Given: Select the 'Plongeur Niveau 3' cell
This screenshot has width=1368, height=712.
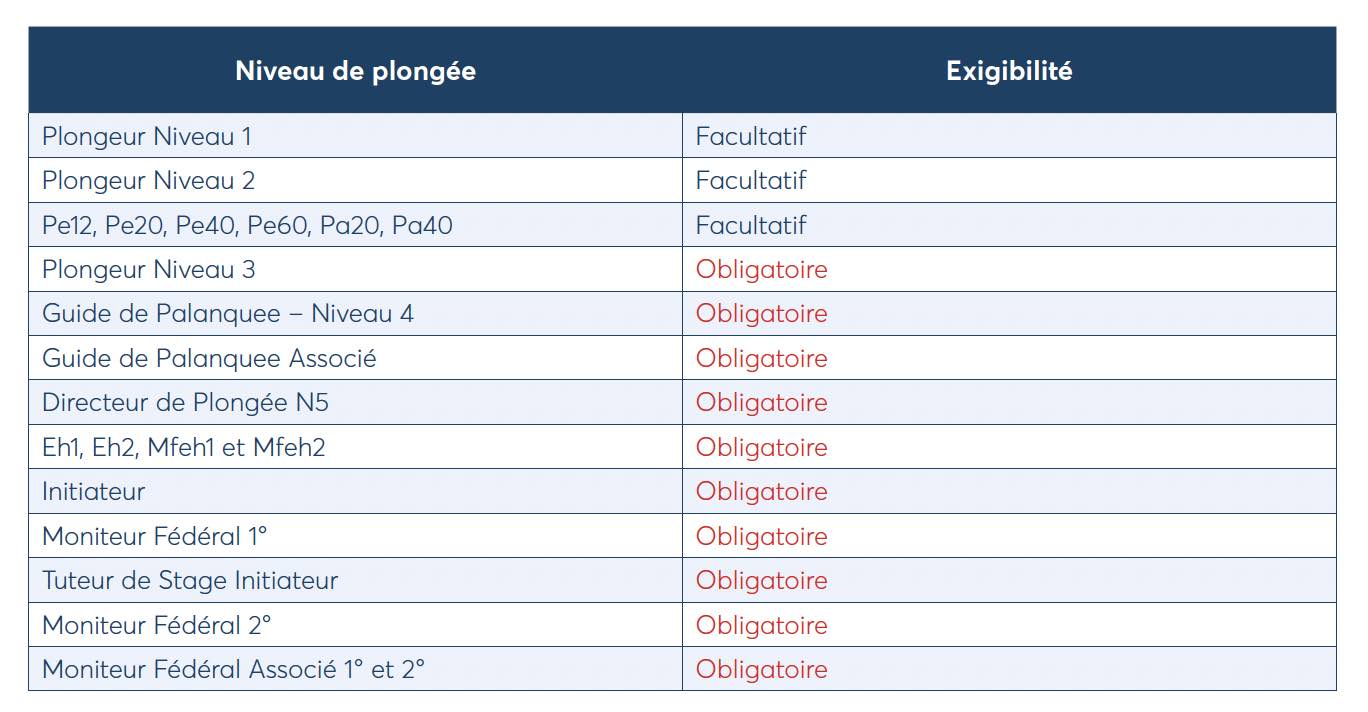Looking at the screenshot, I should click(x=356, y=269).
